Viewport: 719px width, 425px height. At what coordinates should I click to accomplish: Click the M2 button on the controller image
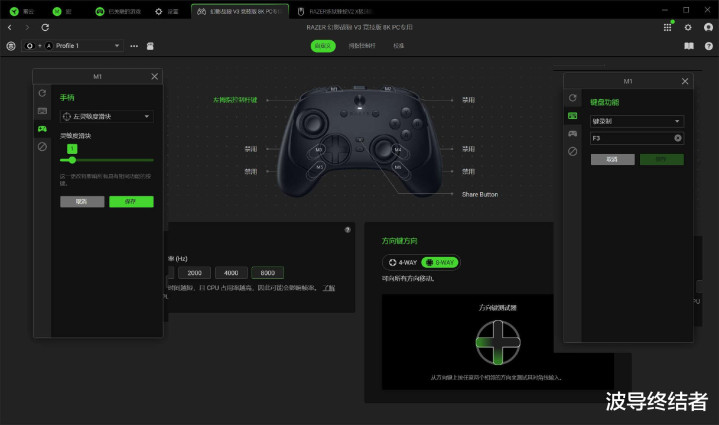click(387, 88)
